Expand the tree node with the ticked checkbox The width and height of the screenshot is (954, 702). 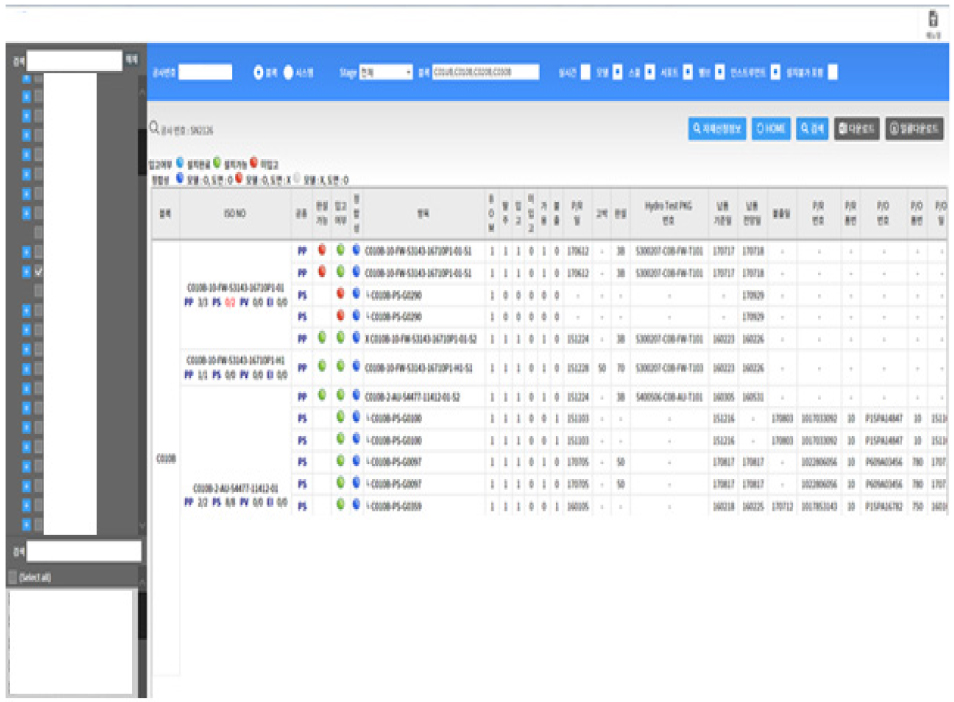[x=26, y=271]
